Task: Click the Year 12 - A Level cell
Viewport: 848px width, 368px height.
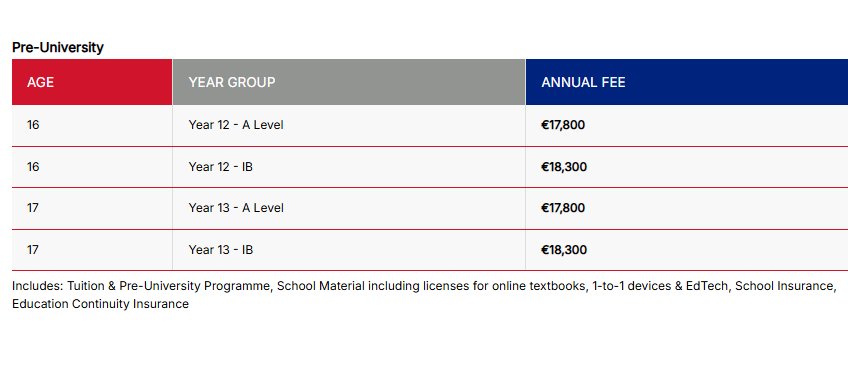Action: click(349, 126)
